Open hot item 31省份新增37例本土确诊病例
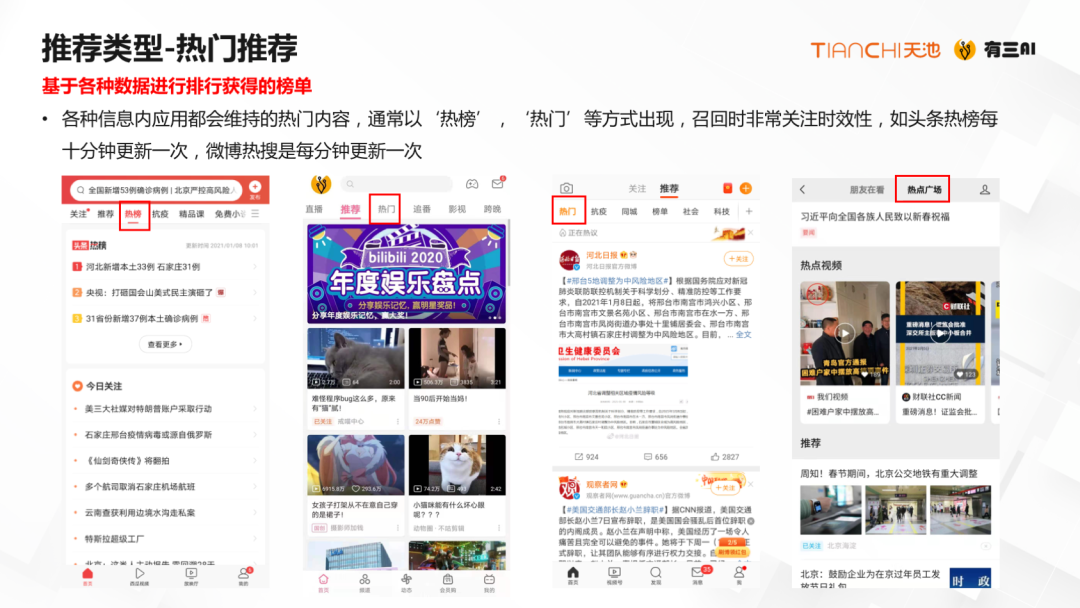Viewport: 1080px width, 608px height. point(165,318)
